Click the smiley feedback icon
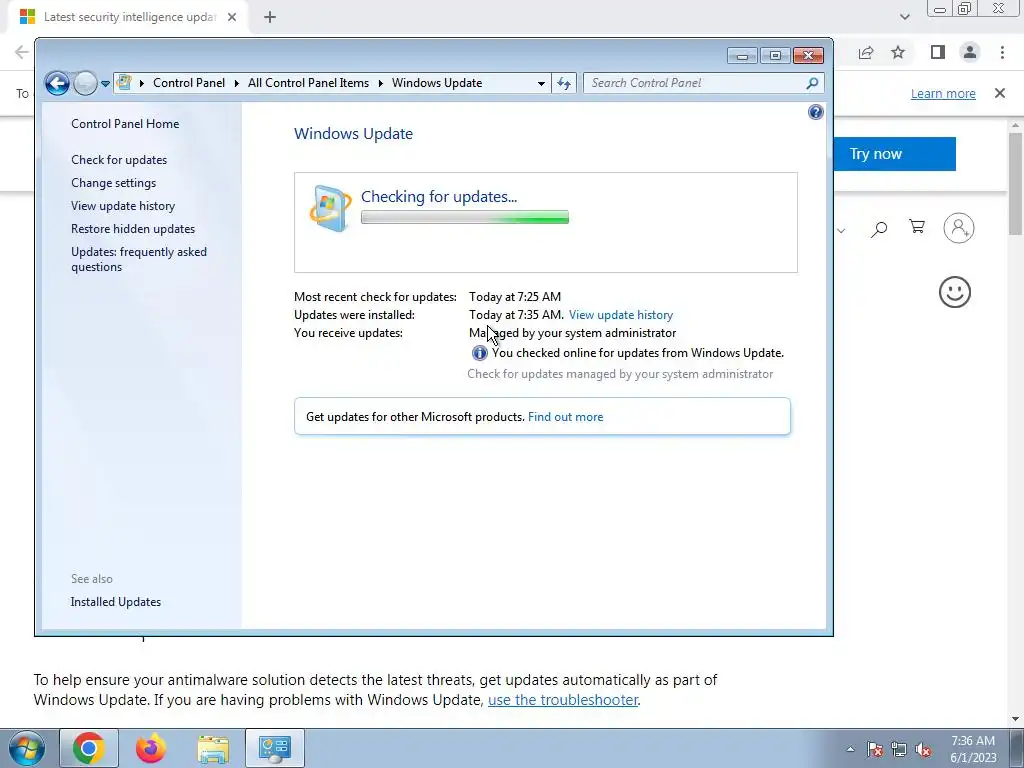 click(955, 292)
